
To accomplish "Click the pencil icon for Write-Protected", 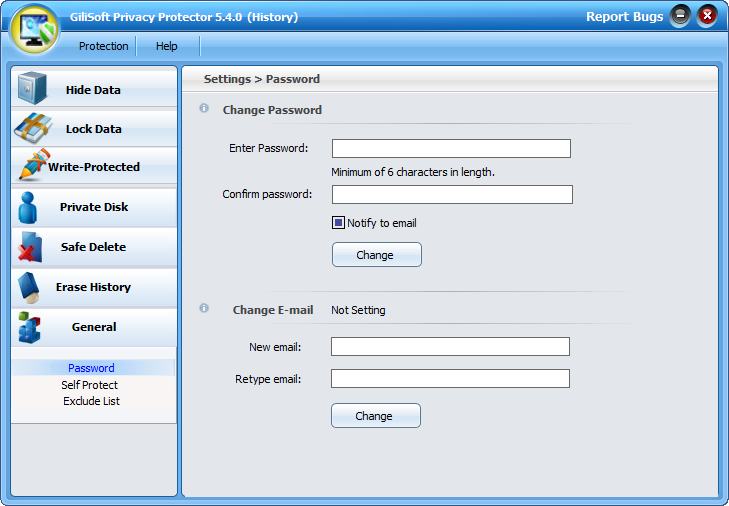I will point(33,164).
